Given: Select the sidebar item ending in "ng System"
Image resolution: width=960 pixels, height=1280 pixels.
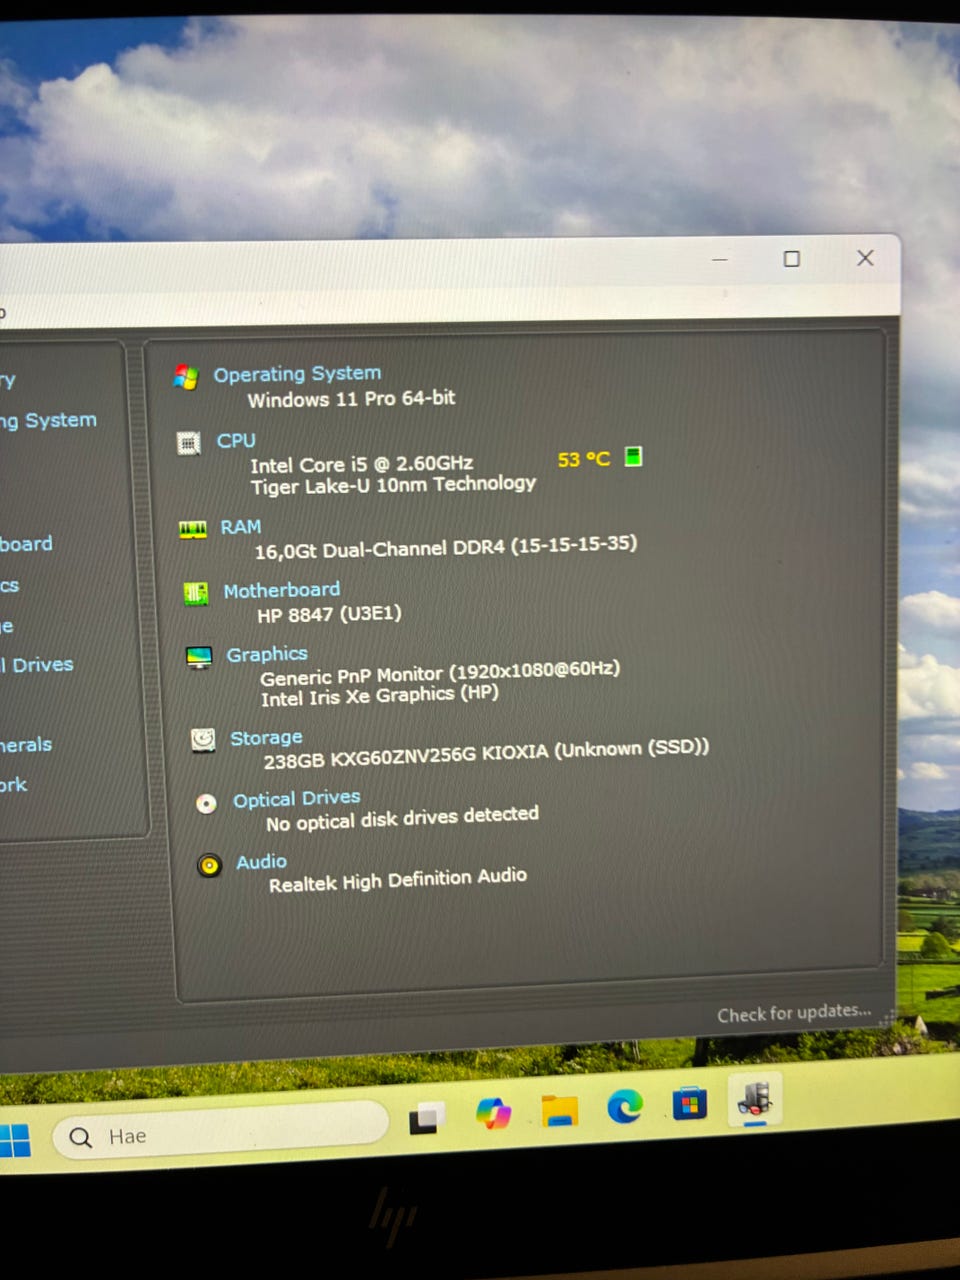Looking at the screenshot, I should [x=48, y=421].
